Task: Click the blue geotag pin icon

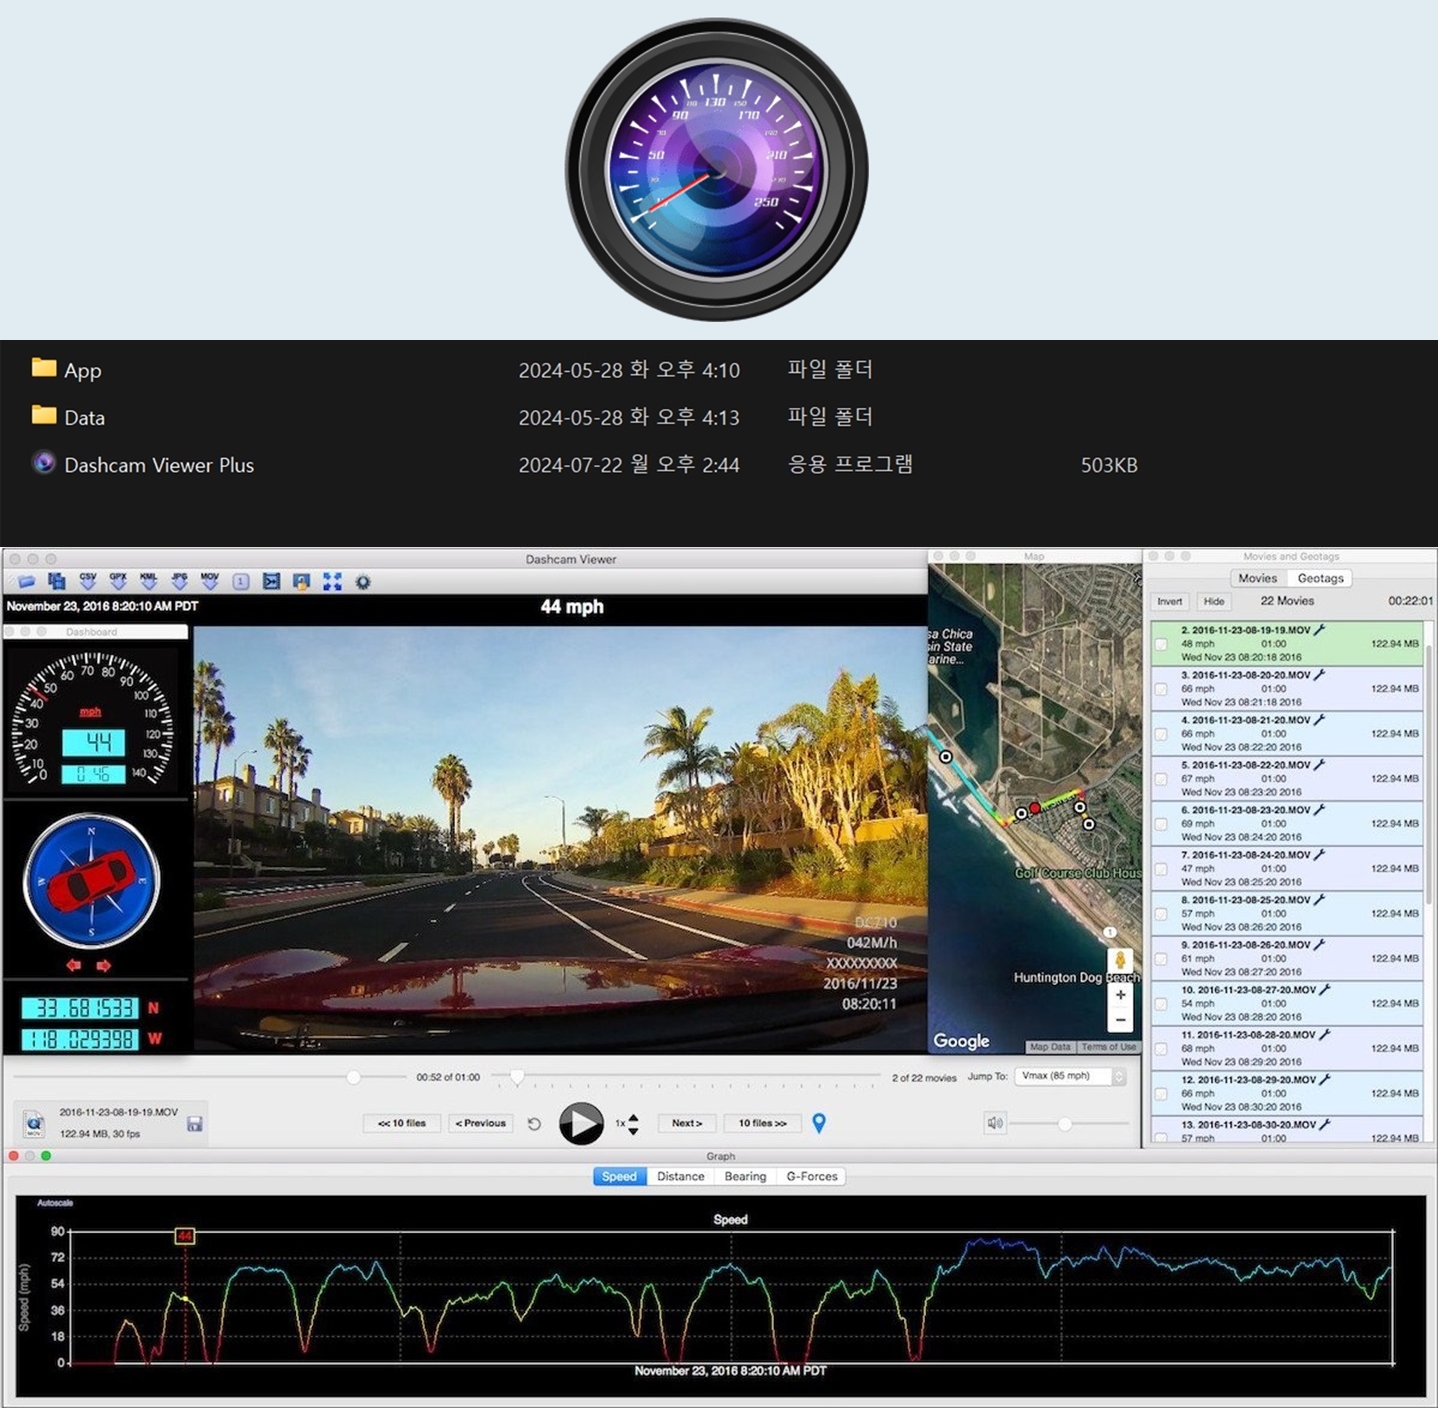Action: coord(819,1123)
